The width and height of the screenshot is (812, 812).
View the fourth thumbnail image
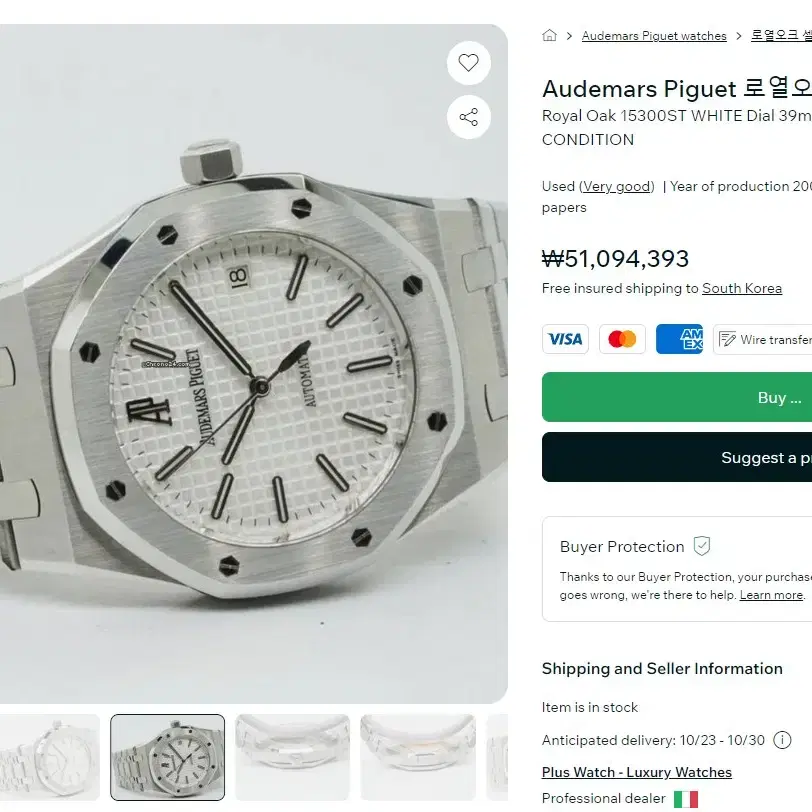pos(418,757)
